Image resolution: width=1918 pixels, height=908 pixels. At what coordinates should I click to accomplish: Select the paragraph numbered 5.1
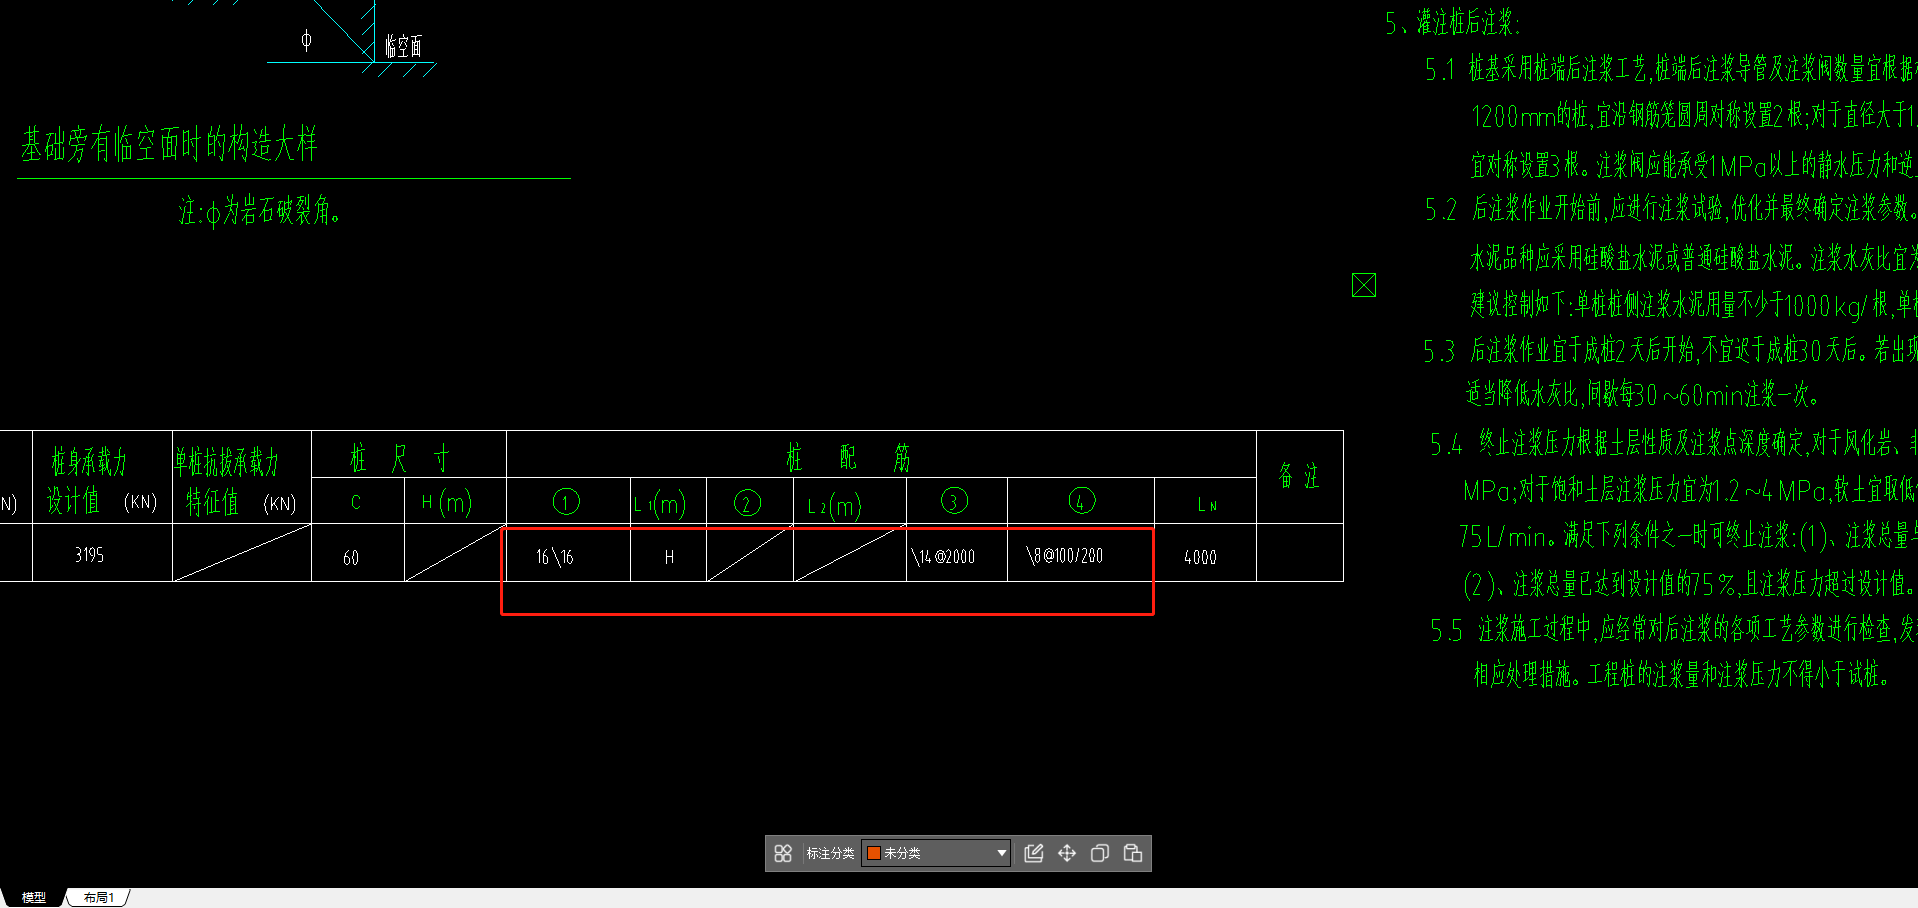pyautogui.click(x=1671, y=116)
